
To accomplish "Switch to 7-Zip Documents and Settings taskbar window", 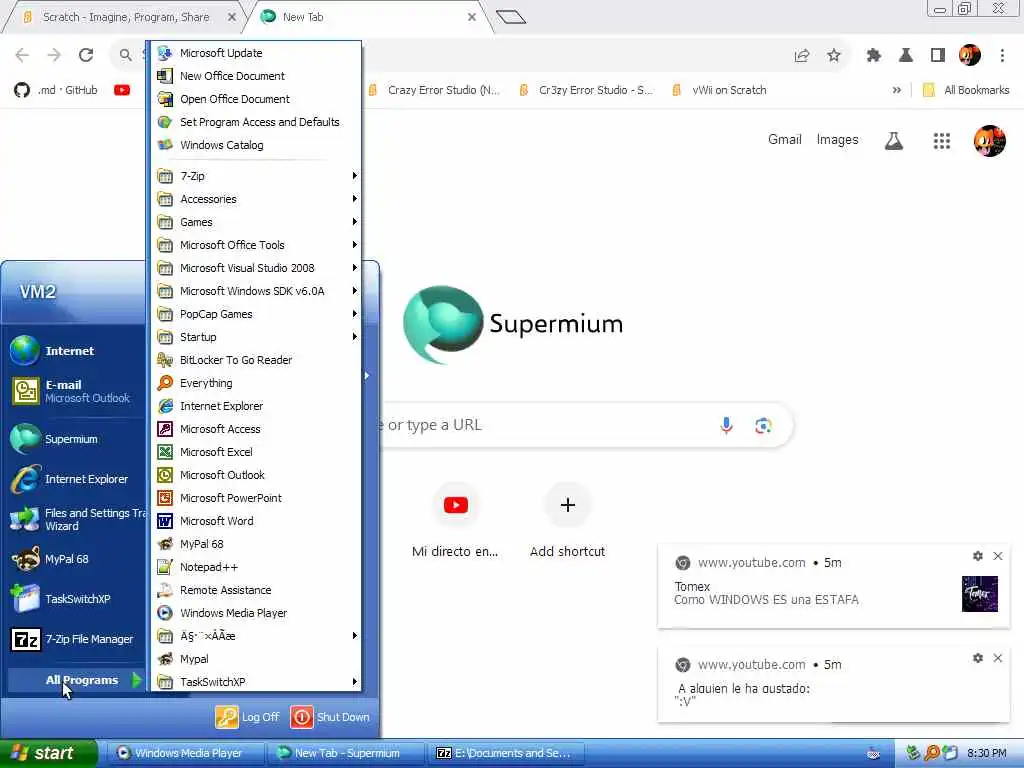I will (505, 753).
